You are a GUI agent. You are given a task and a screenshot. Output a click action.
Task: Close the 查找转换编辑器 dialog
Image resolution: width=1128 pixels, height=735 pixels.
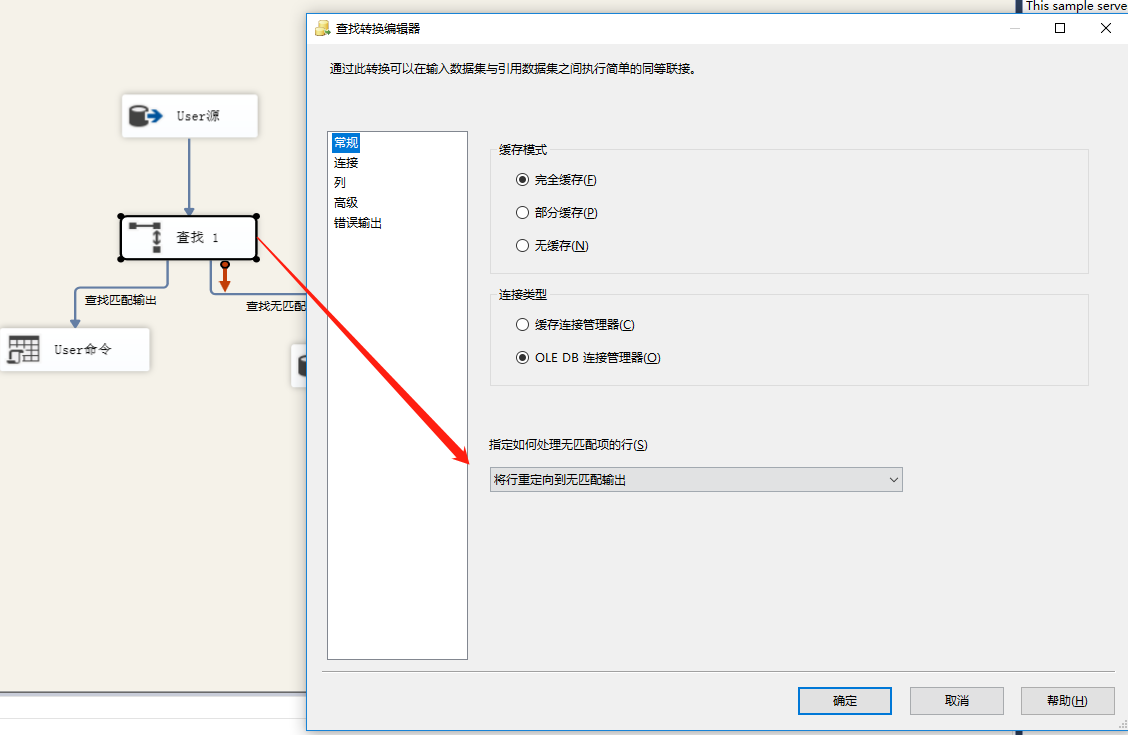1106,28
